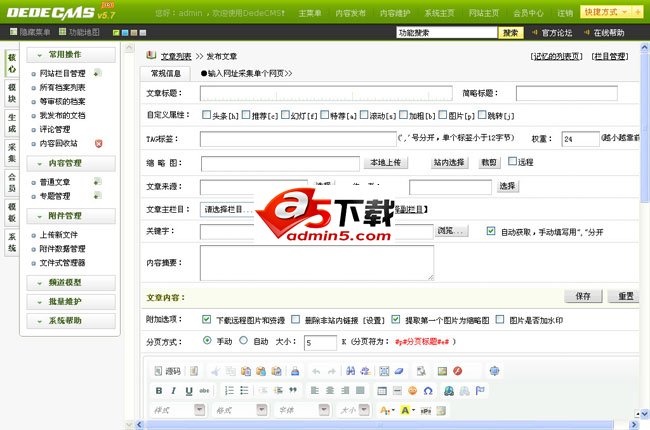Screen dimensions: 650x430
Task: Insert a special character (omega icon)
Action: [x=428, y=391]
